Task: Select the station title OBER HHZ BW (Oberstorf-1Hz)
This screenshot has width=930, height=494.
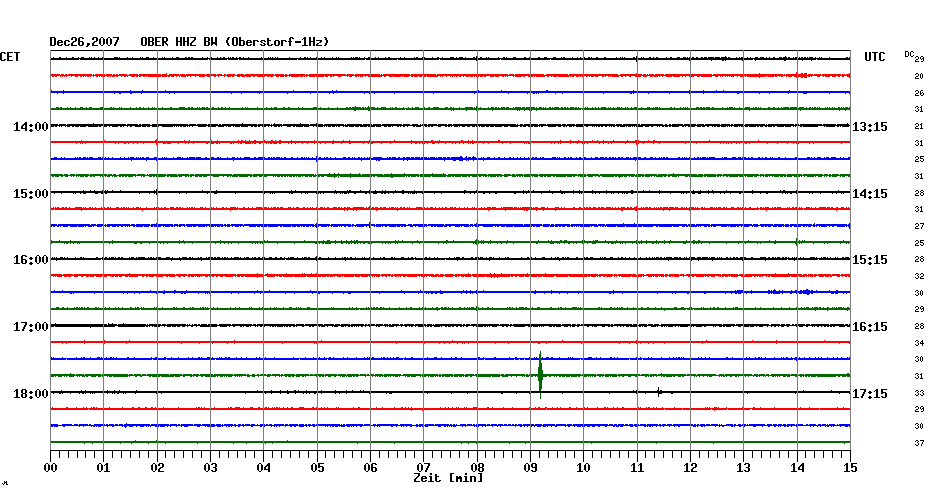Action: 234,42
